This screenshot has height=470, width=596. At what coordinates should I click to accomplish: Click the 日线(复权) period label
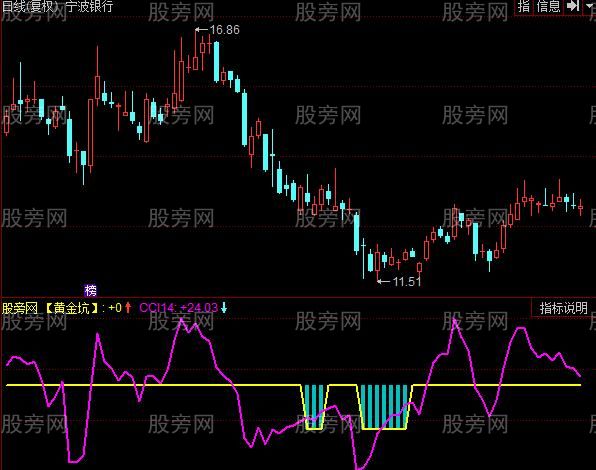click(30, 6)
